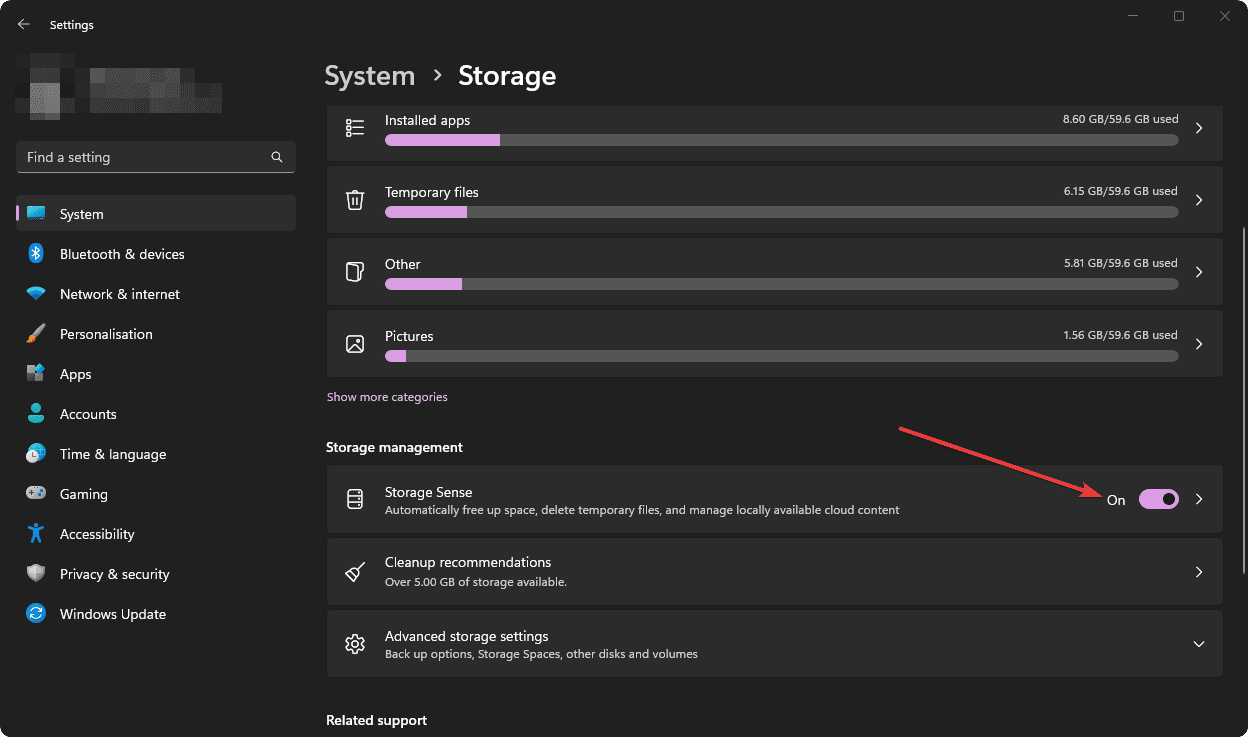The width and height of the screenshot is (1248, 737).
Task: Open the Other category details
Action: click(775, 271)
